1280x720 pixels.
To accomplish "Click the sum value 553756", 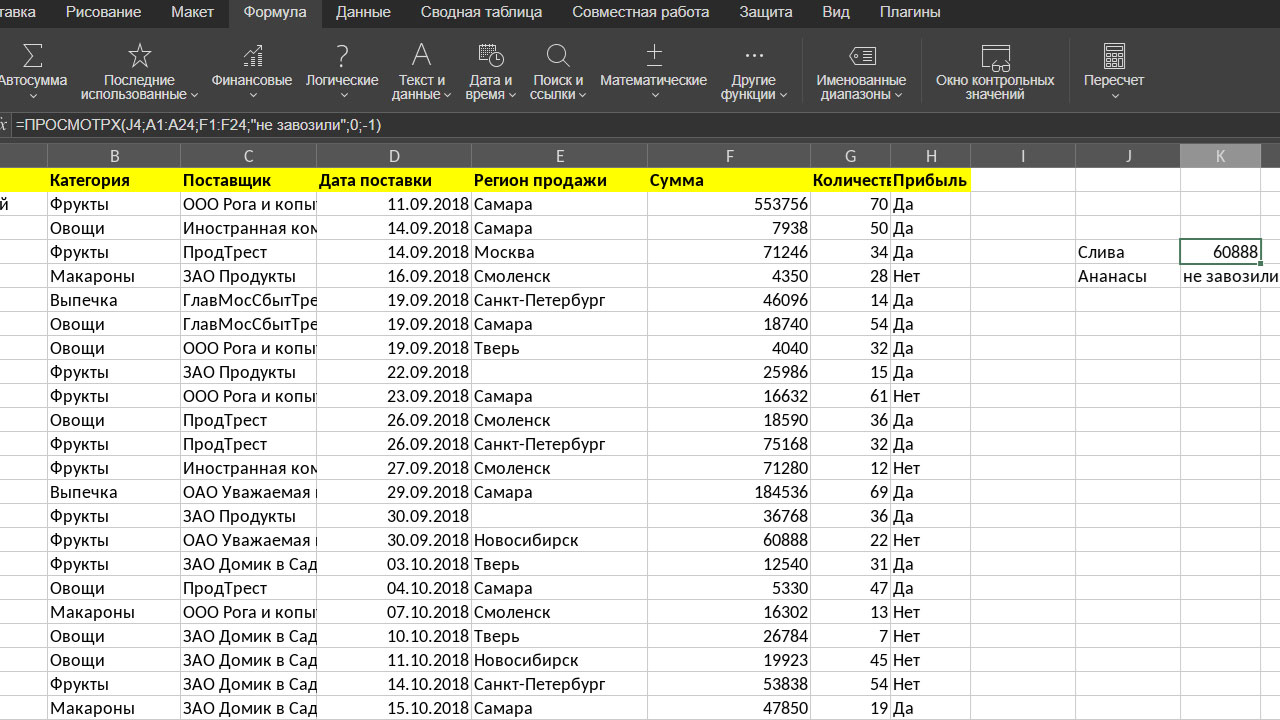I will point(729,204).
